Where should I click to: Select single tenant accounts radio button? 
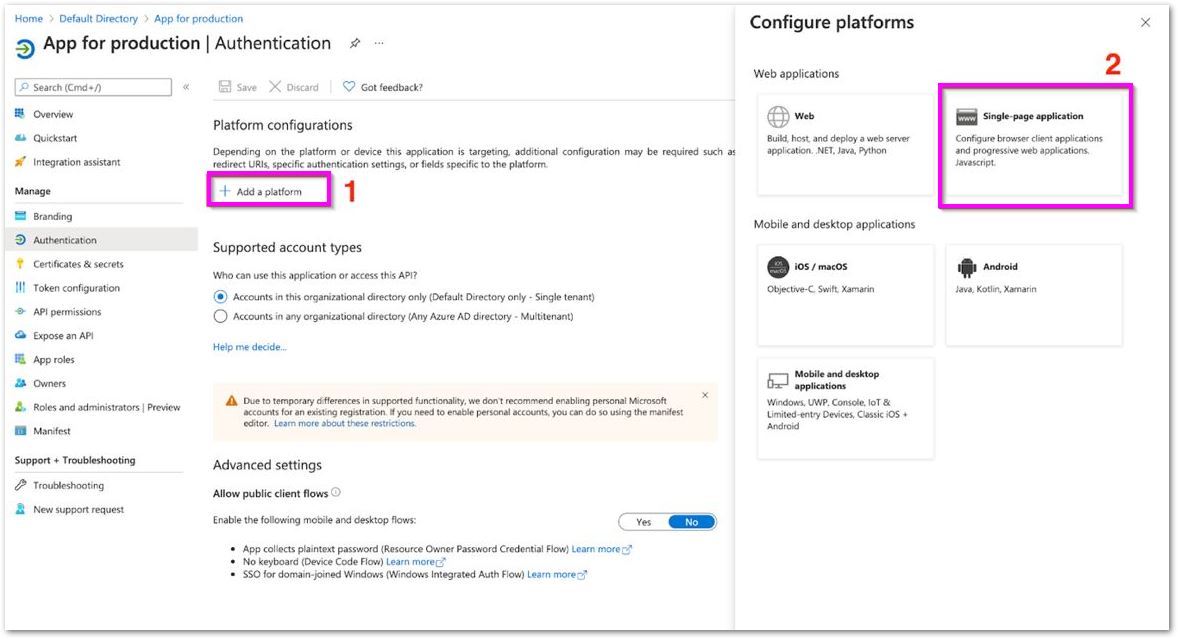(x=220, y=297)
